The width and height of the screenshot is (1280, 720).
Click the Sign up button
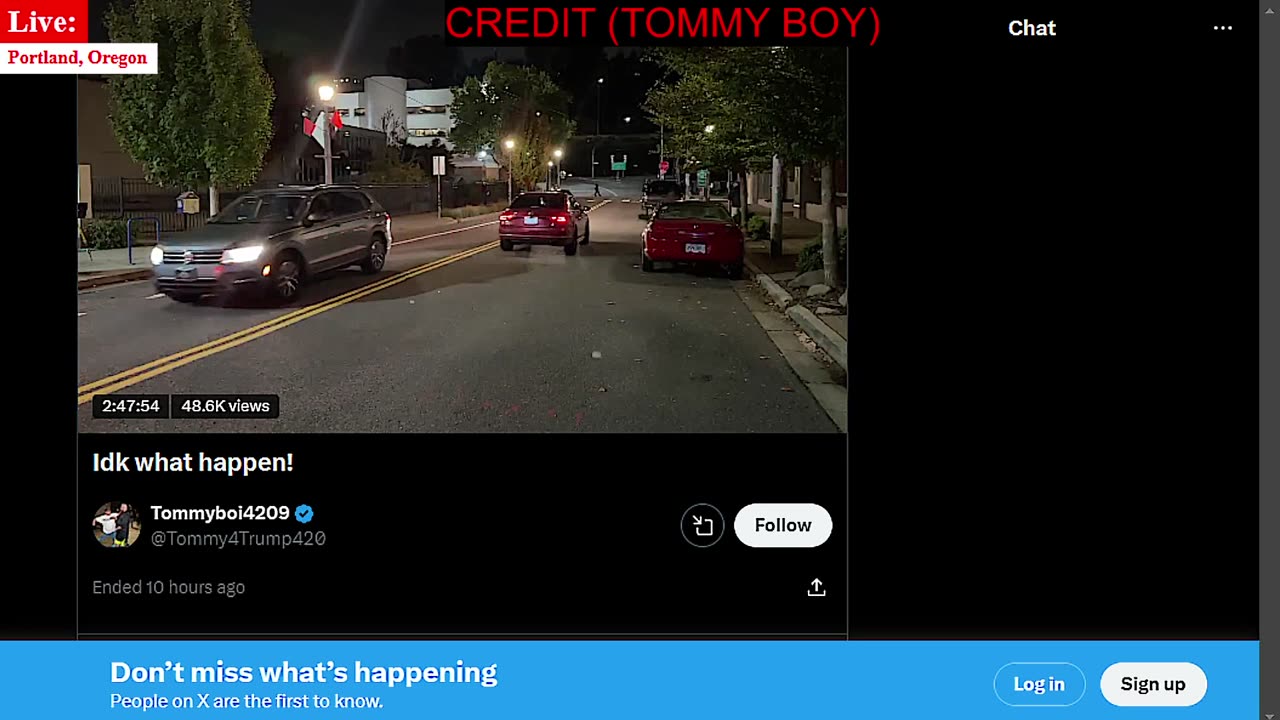[x=1153, y=684]
